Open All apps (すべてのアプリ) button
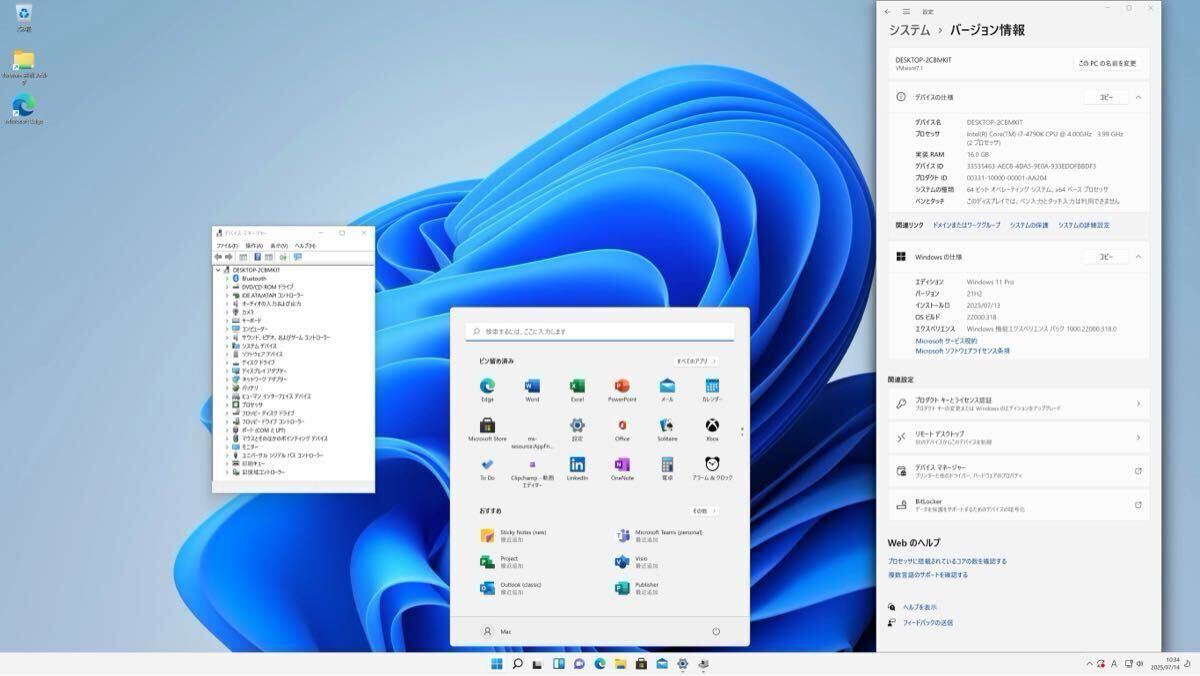This screenshot has width=1200, height=676. point(696,361)
